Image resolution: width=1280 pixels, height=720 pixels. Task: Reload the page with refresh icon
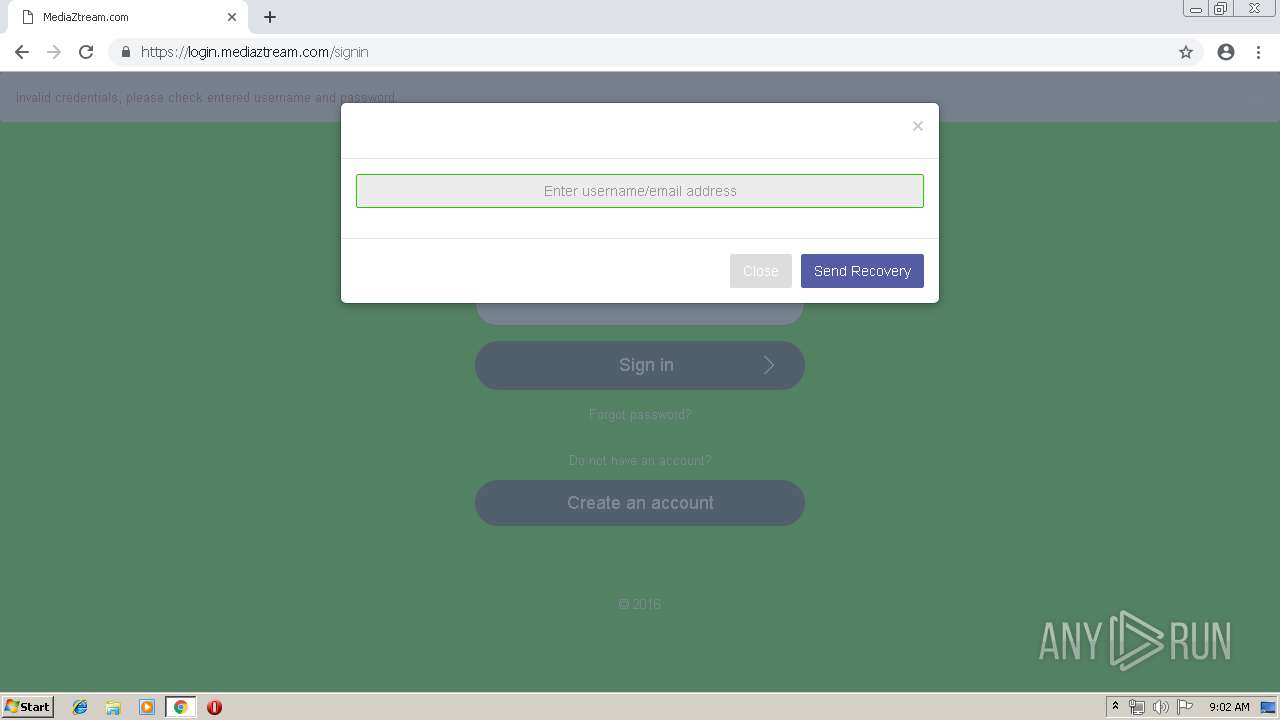(x=86, y=52)
